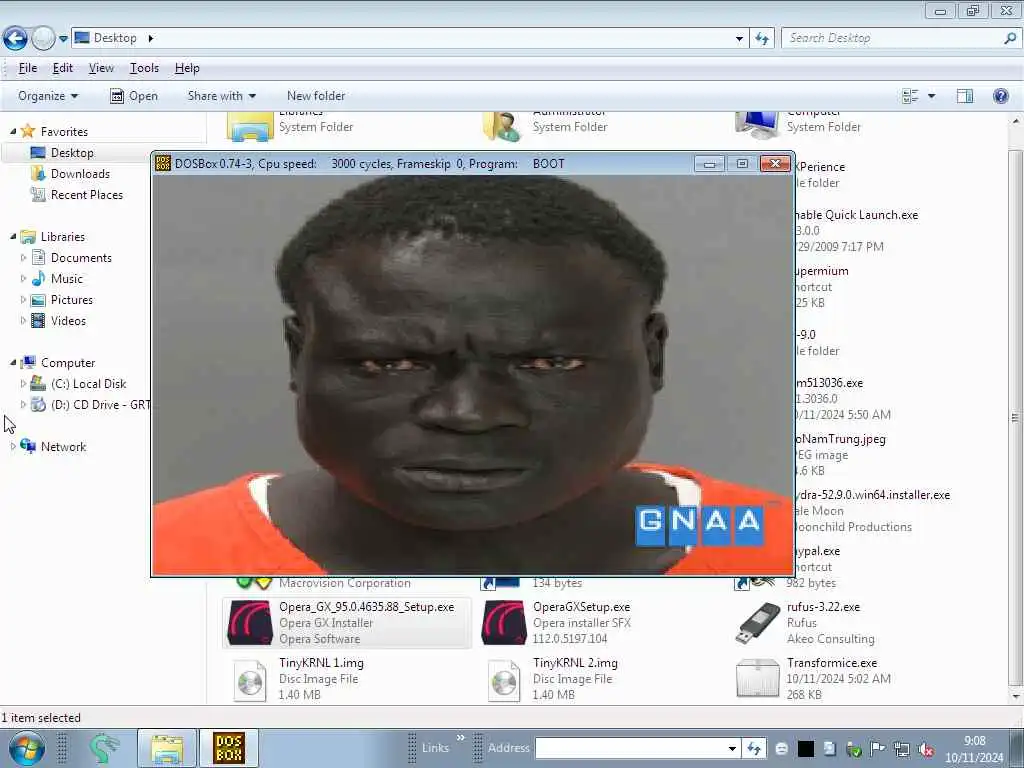
Task: Select (C:) Local Disk
Action: pos(88,384)
